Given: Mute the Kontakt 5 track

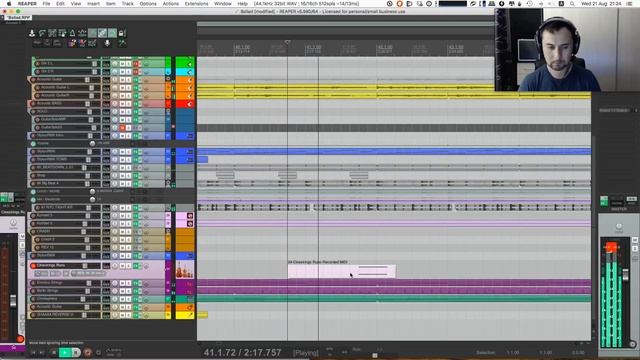Looking at the screenshot, I should 122,216.
